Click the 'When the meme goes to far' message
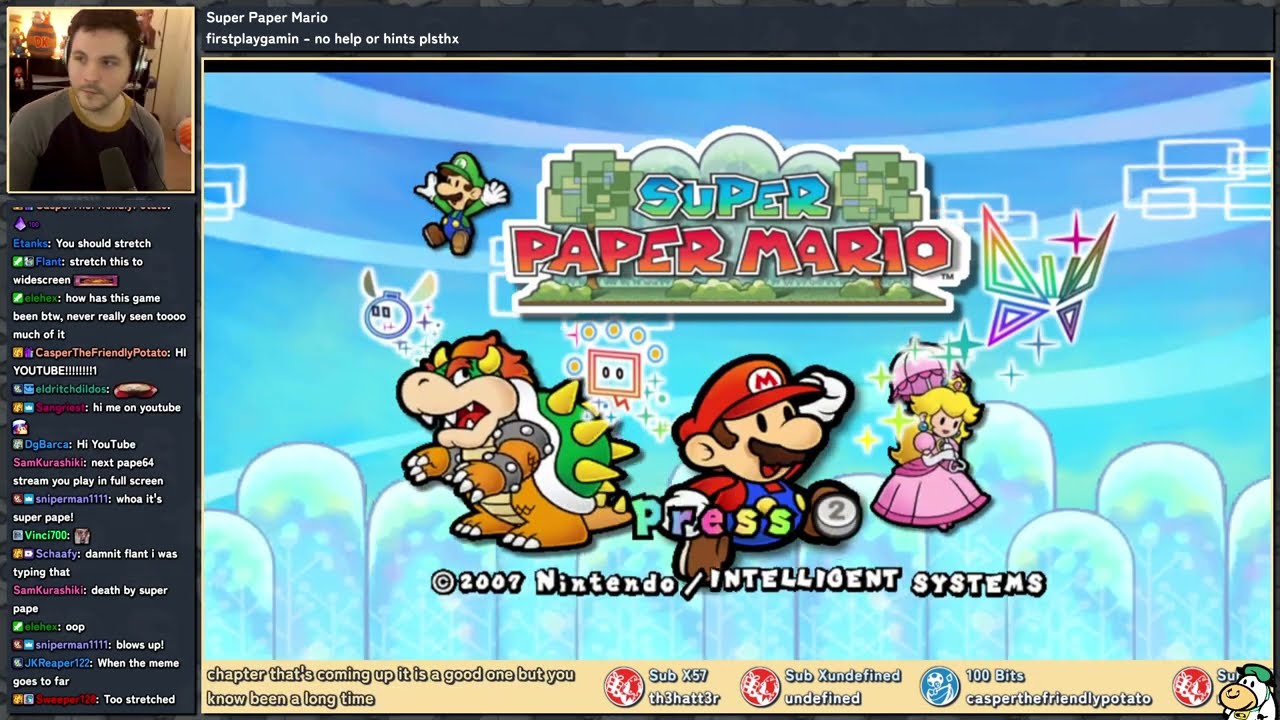 [x=96, y=672]
